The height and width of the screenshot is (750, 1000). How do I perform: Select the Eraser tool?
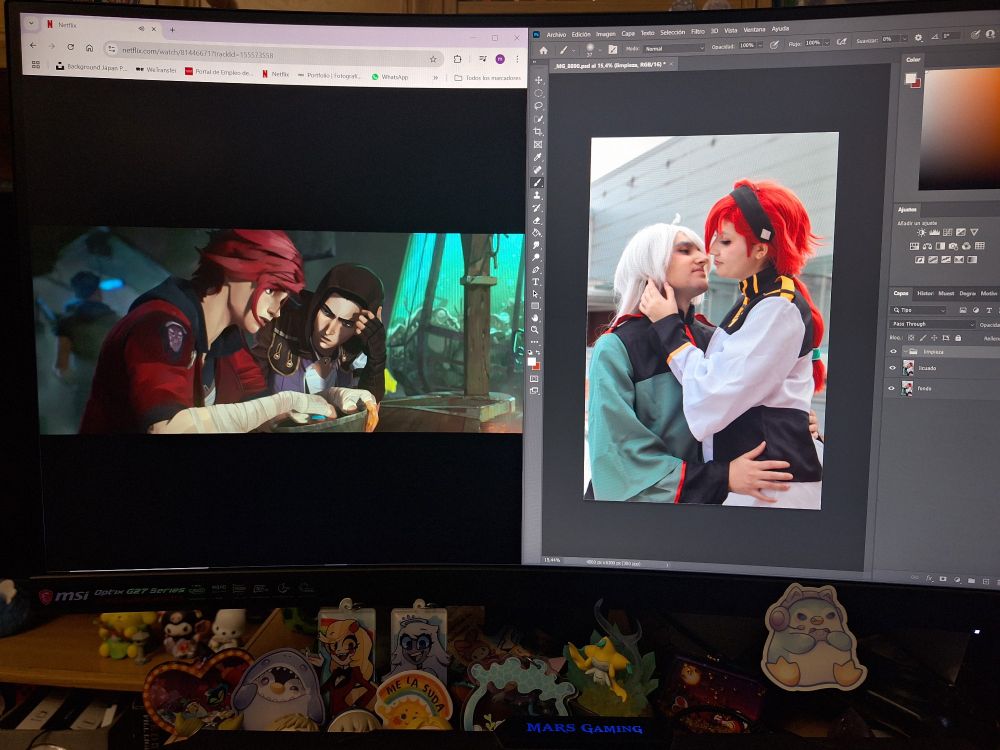[537, 221]
